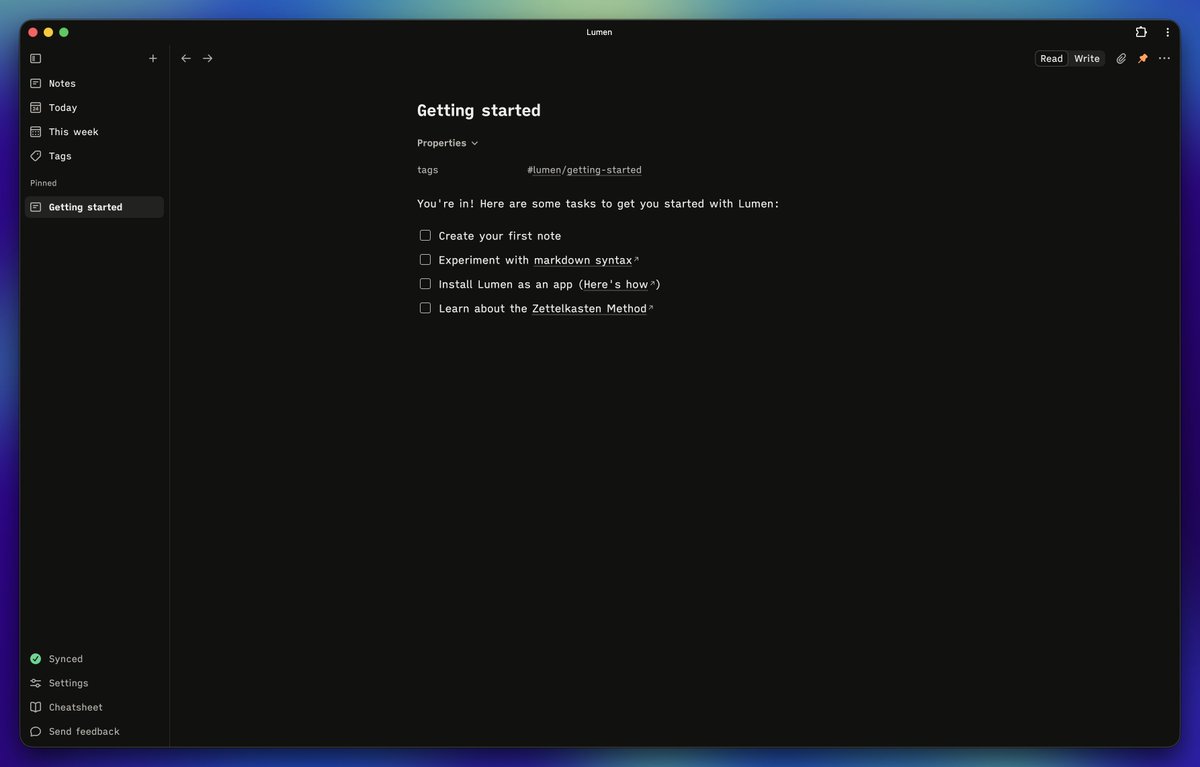Switch to Read mode
This screenshot has height=767, width=1200.
pos(1051,59)
